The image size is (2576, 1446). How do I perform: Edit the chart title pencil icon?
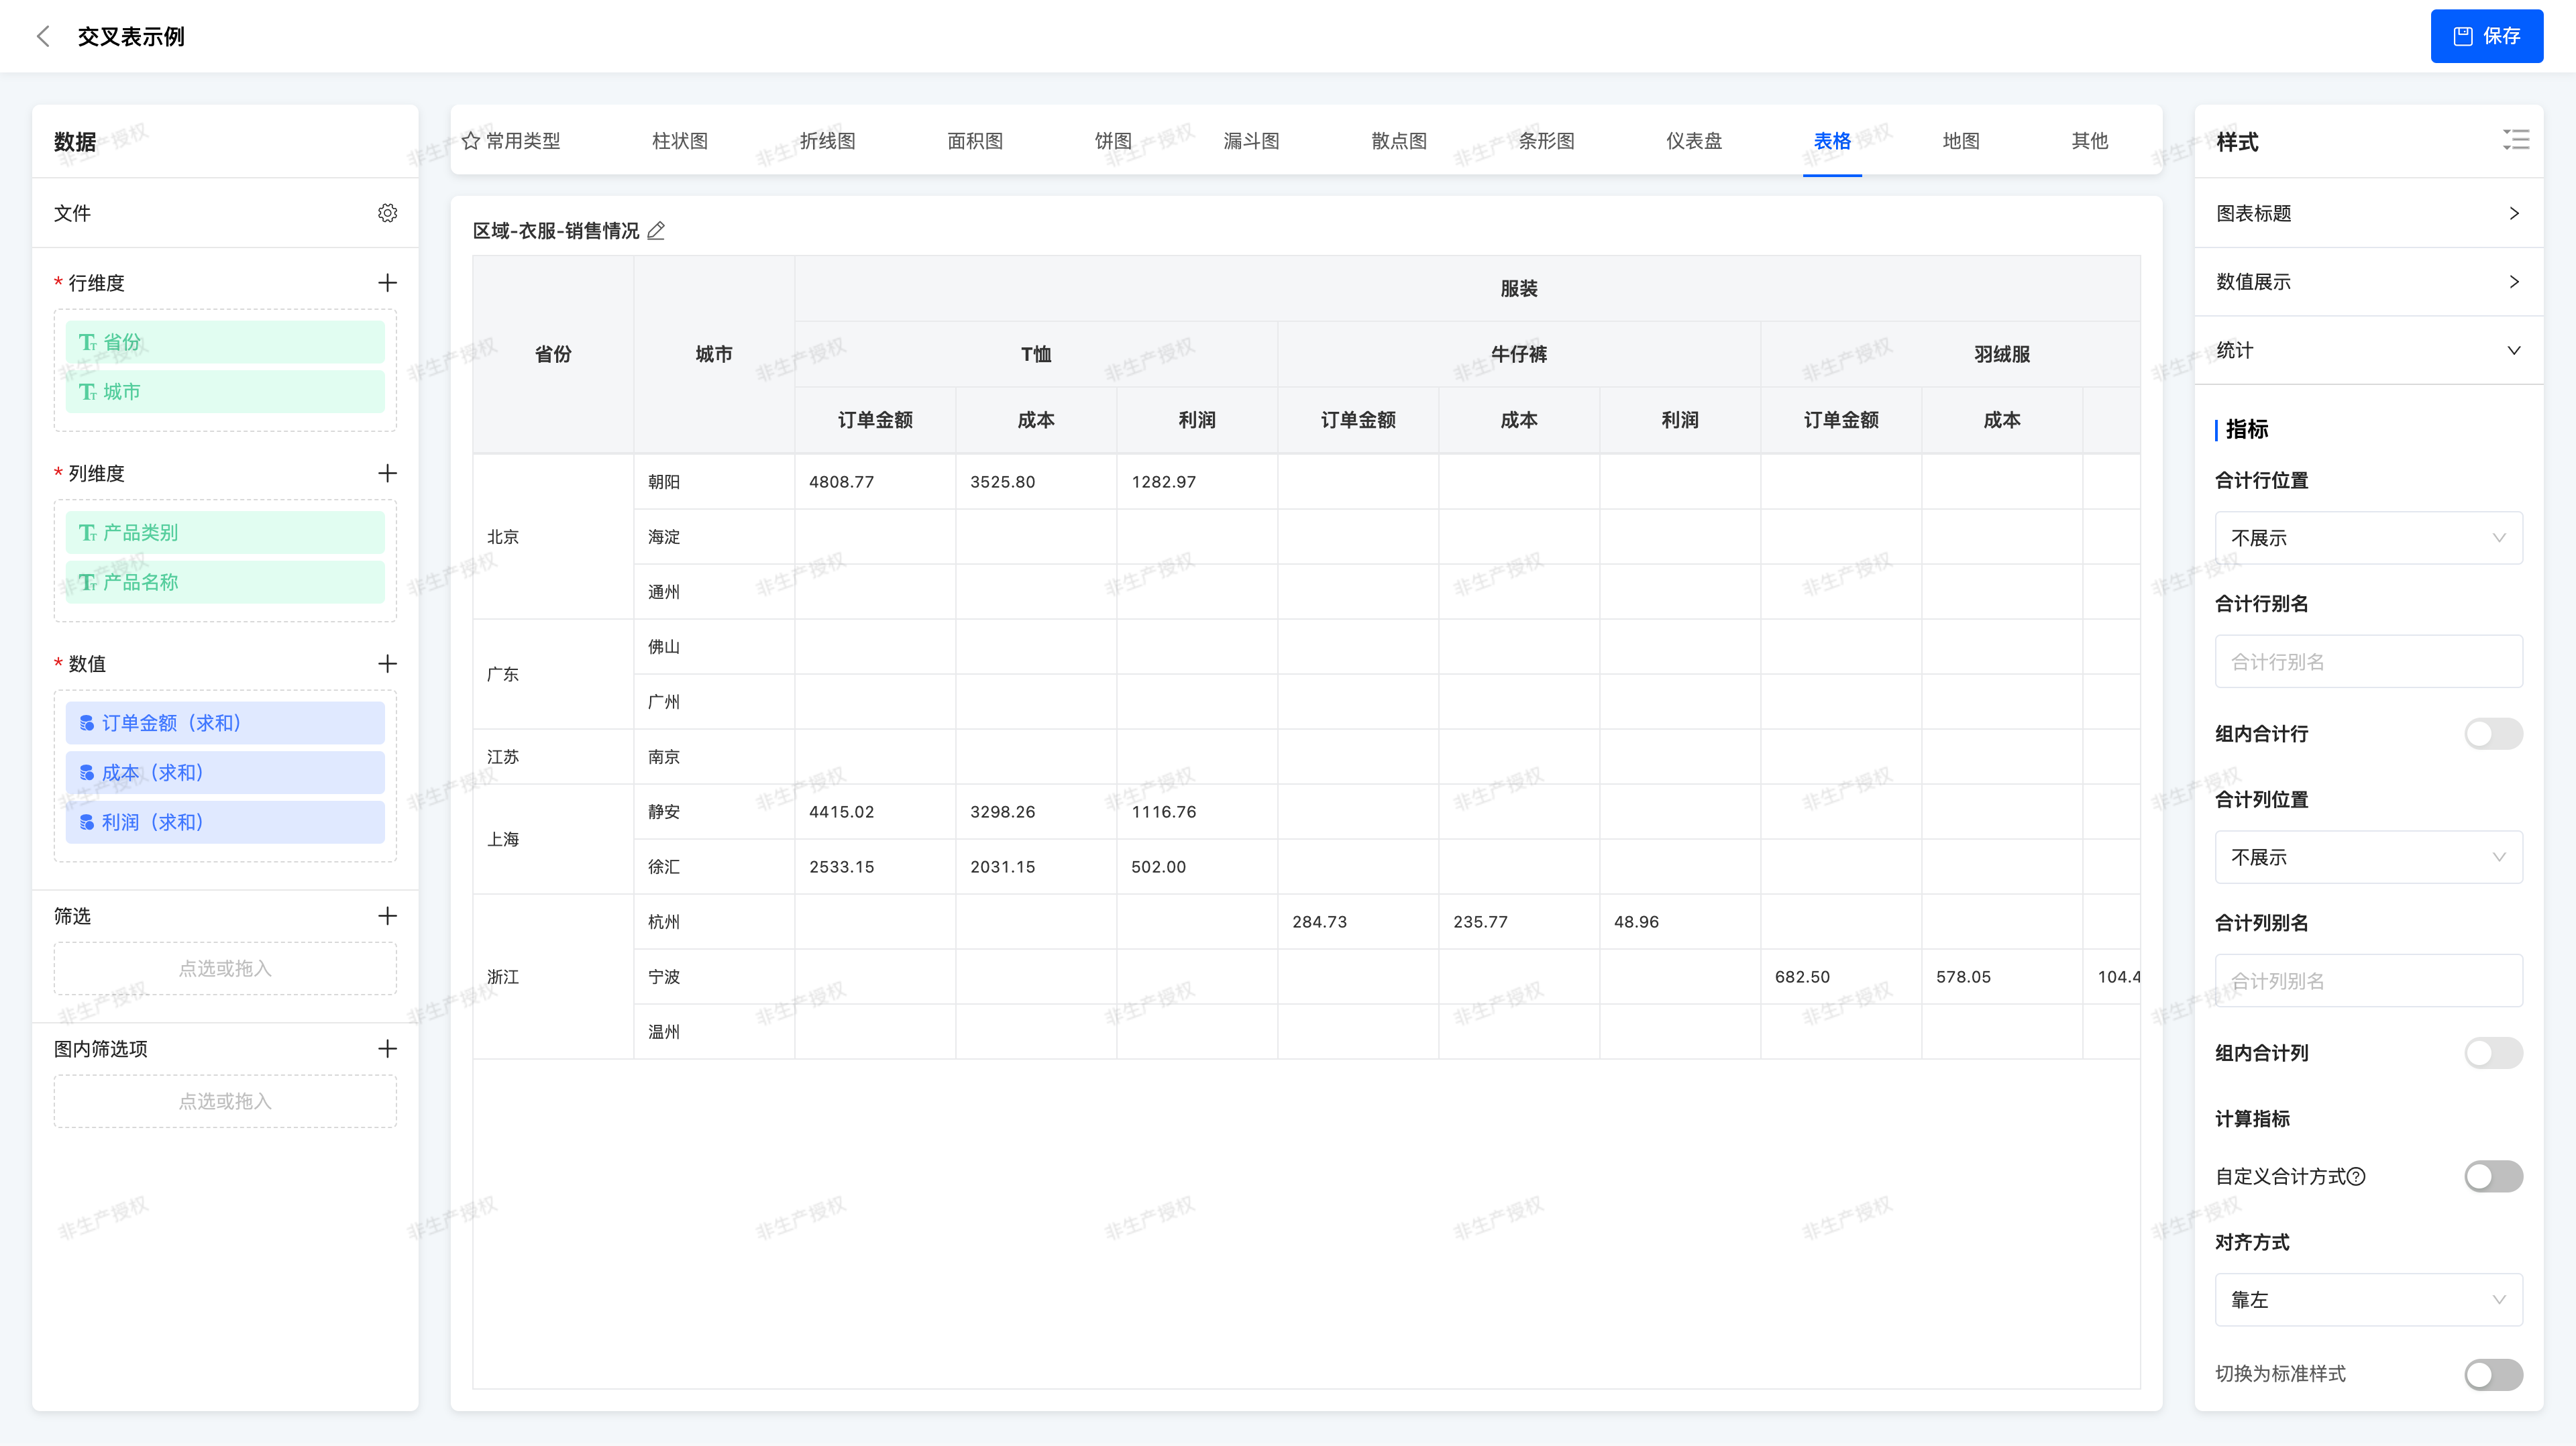[656, 231]
